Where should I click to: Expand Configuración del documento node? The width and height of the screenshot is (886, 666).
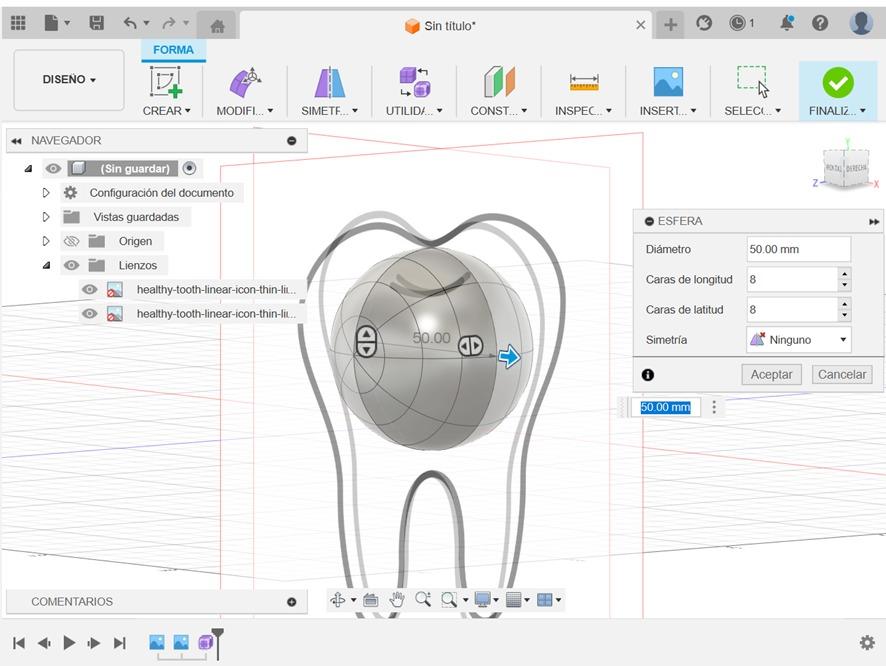46,193
